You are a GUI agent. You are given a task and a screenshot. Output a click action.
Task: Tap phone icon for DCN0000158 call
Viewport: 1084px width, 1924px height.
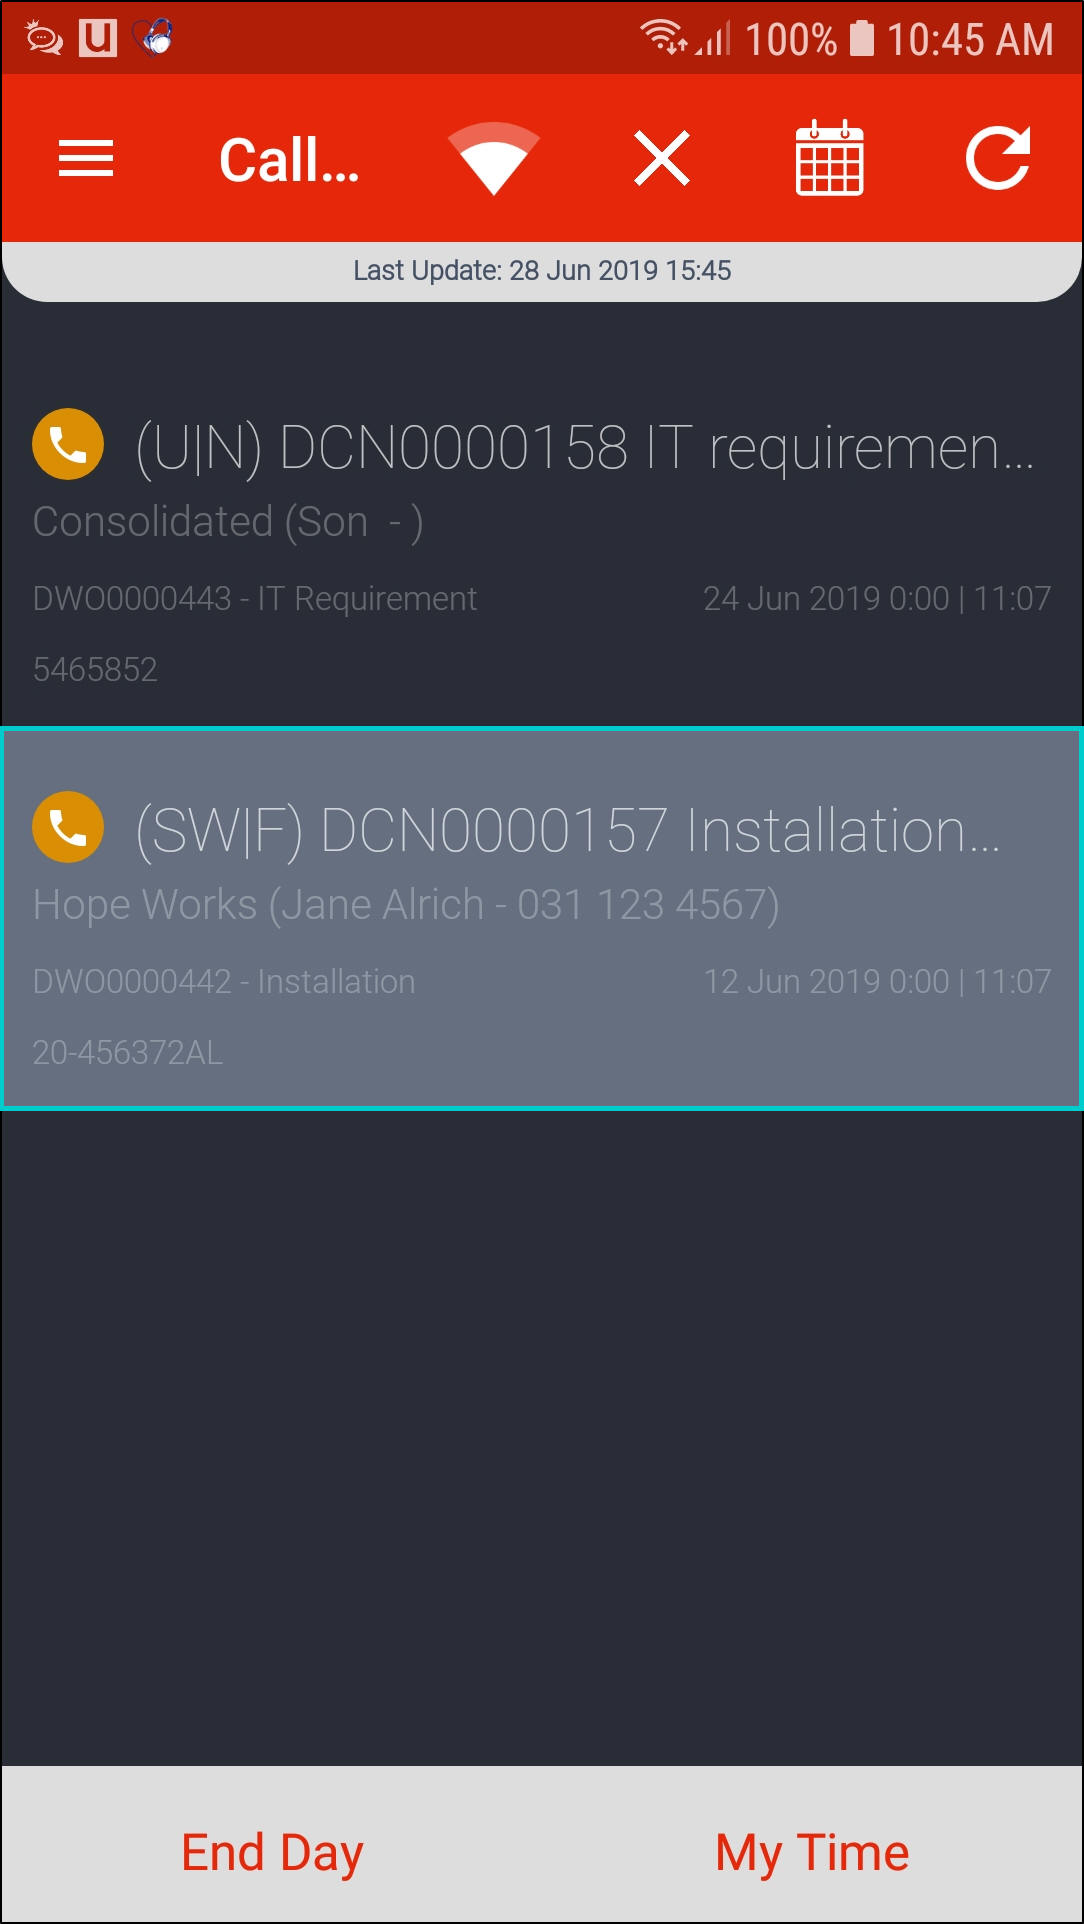tap(68, 444)
